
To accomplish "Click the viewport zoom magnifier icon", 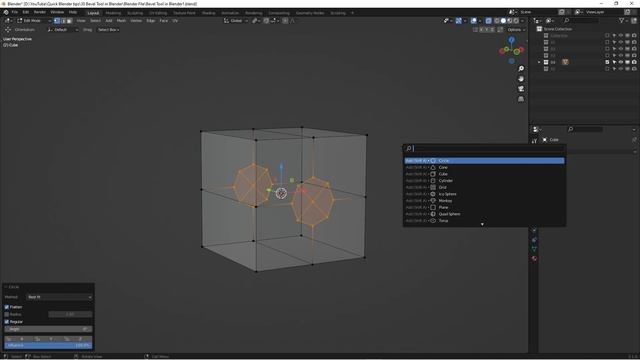I will pyautogui.click(x=521, y=69).
